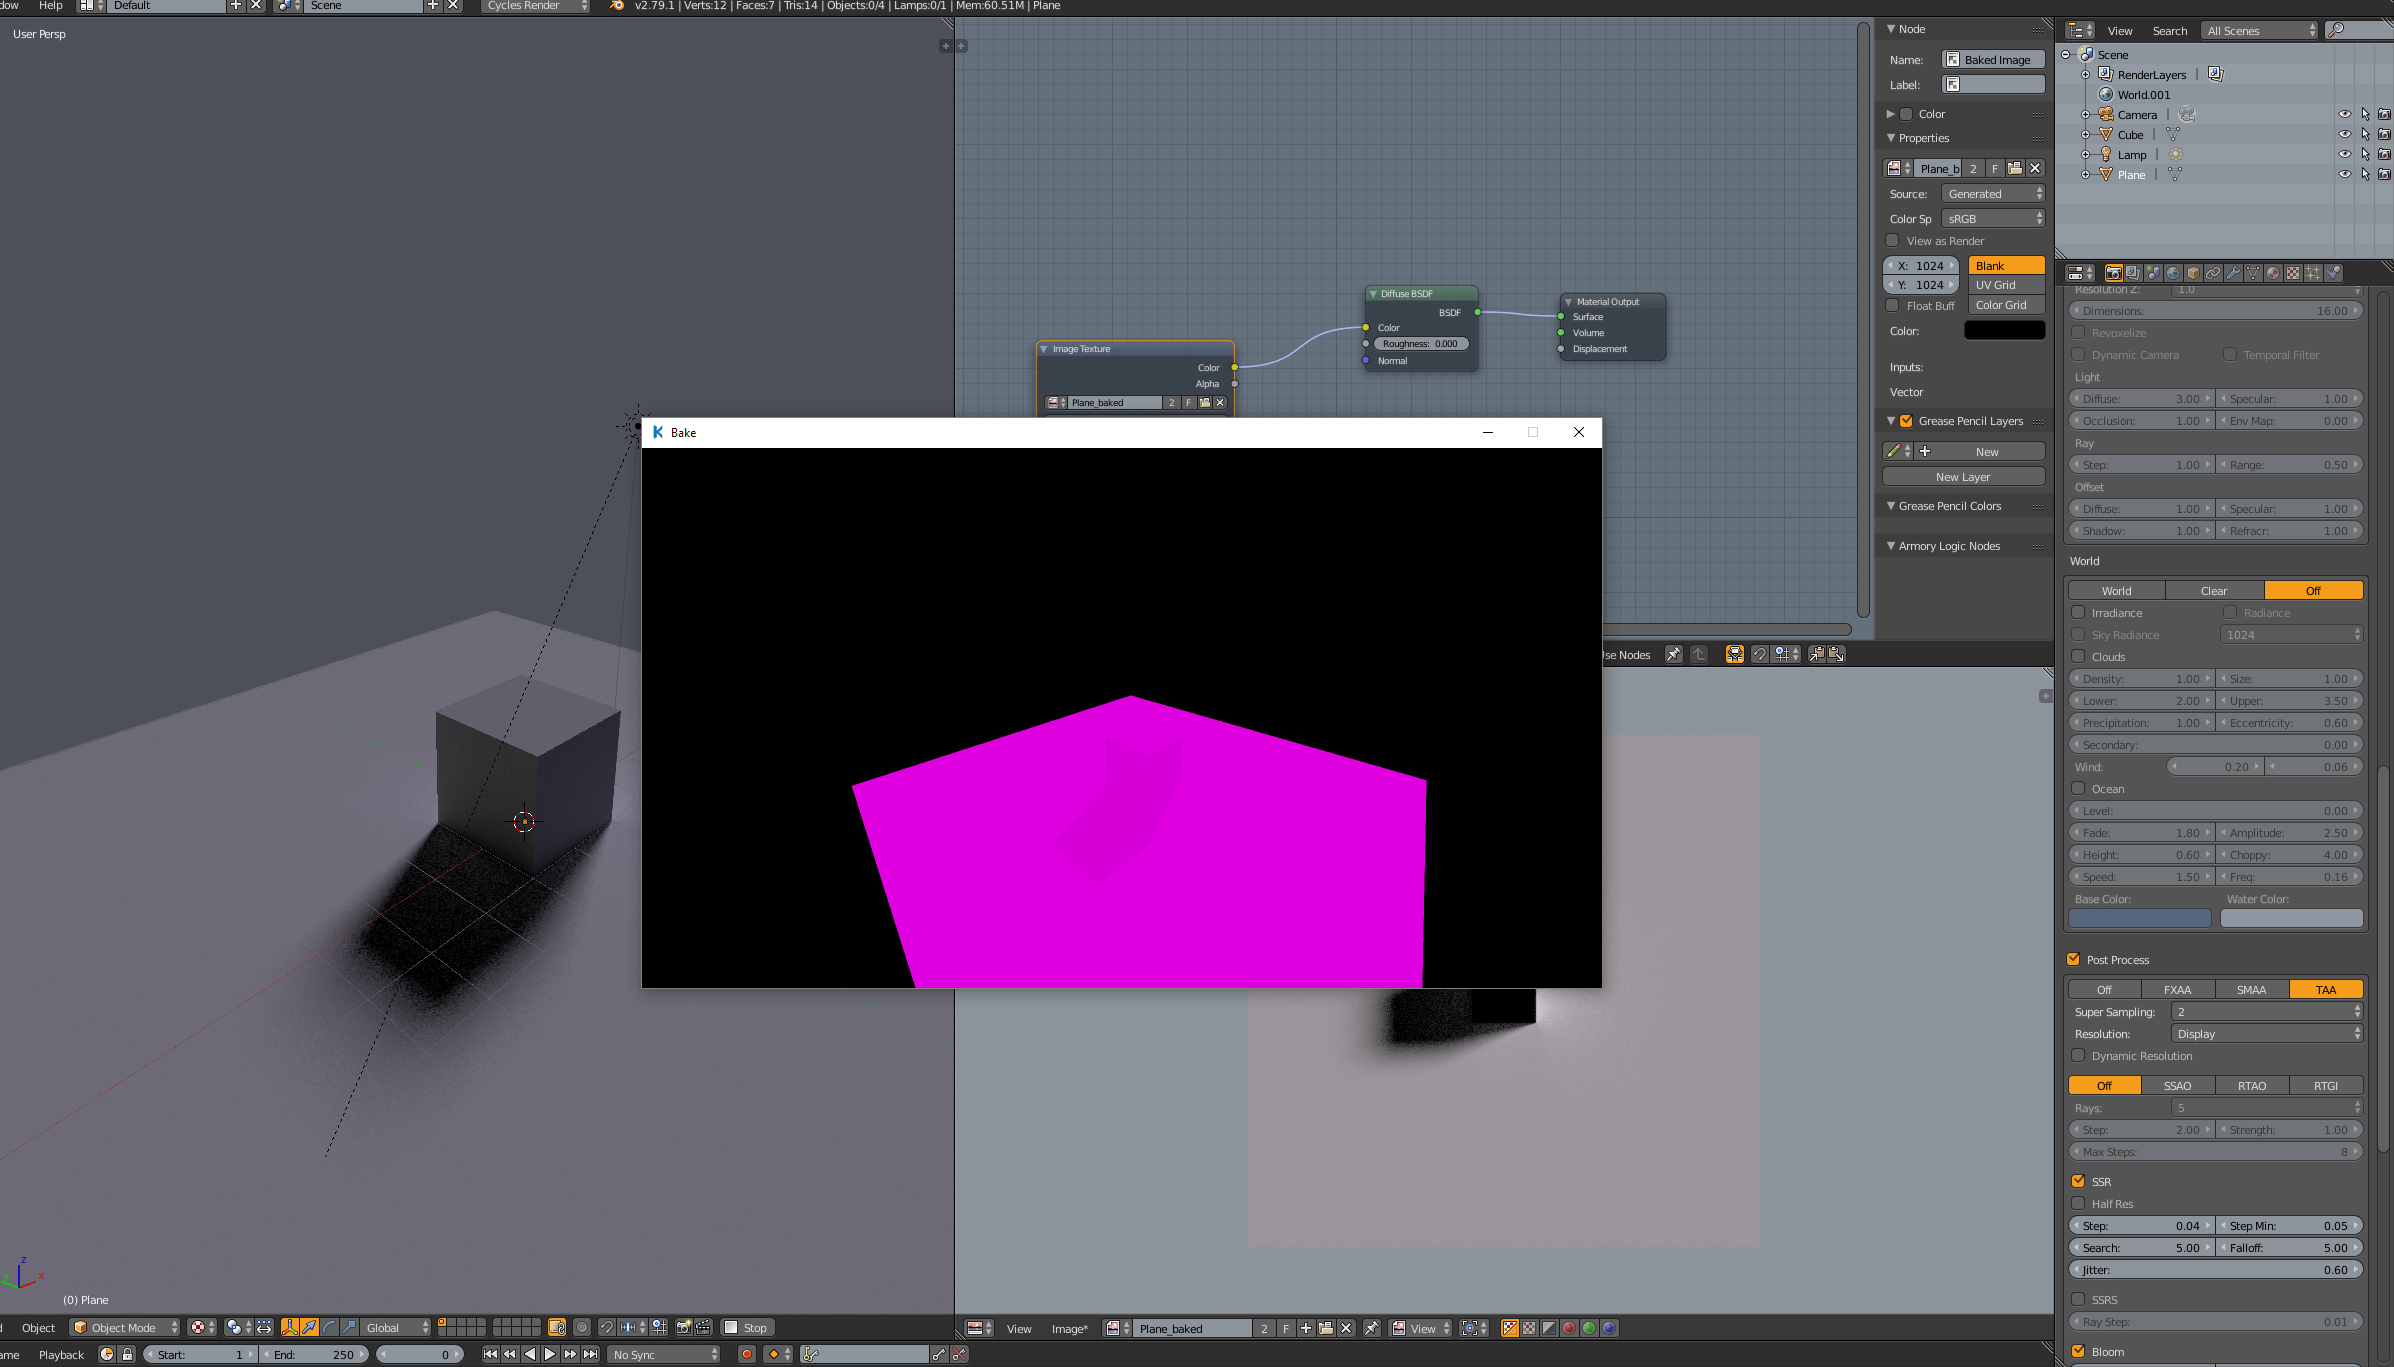Pin the Plane_baked image in UV editor

click(1372, 1328)
